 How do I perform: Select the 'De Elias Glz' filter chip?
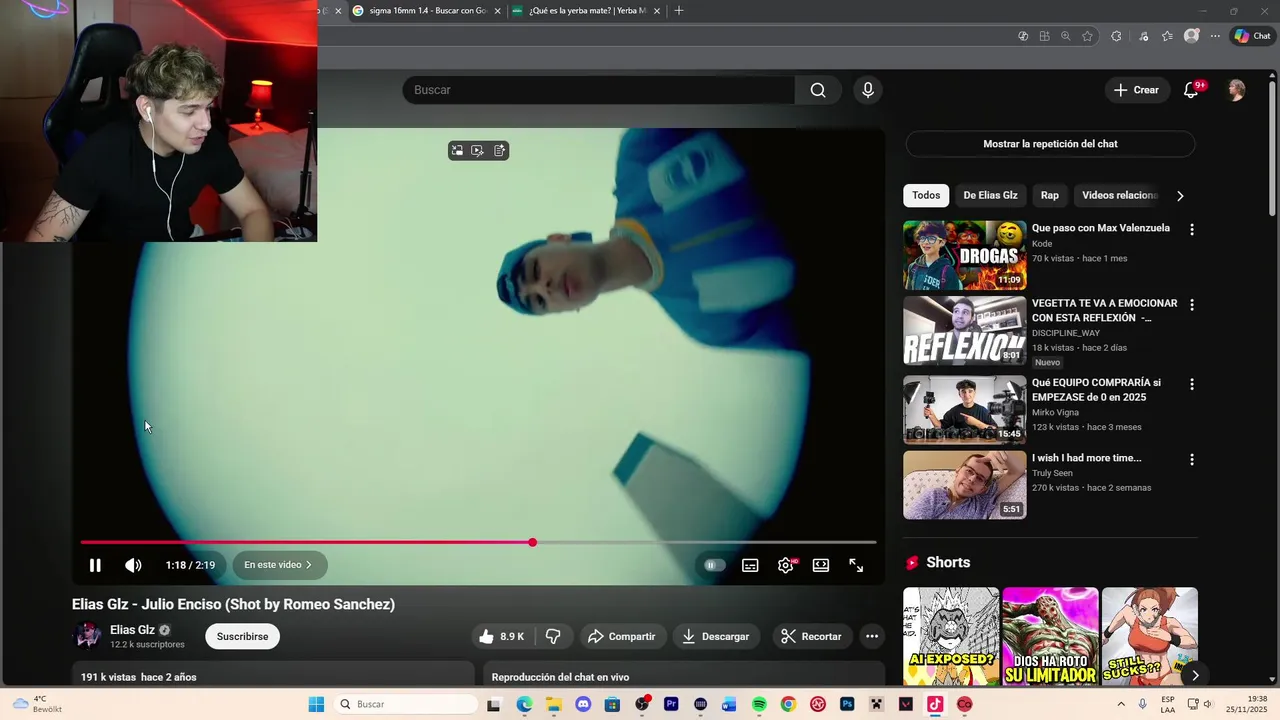[990, 195]
